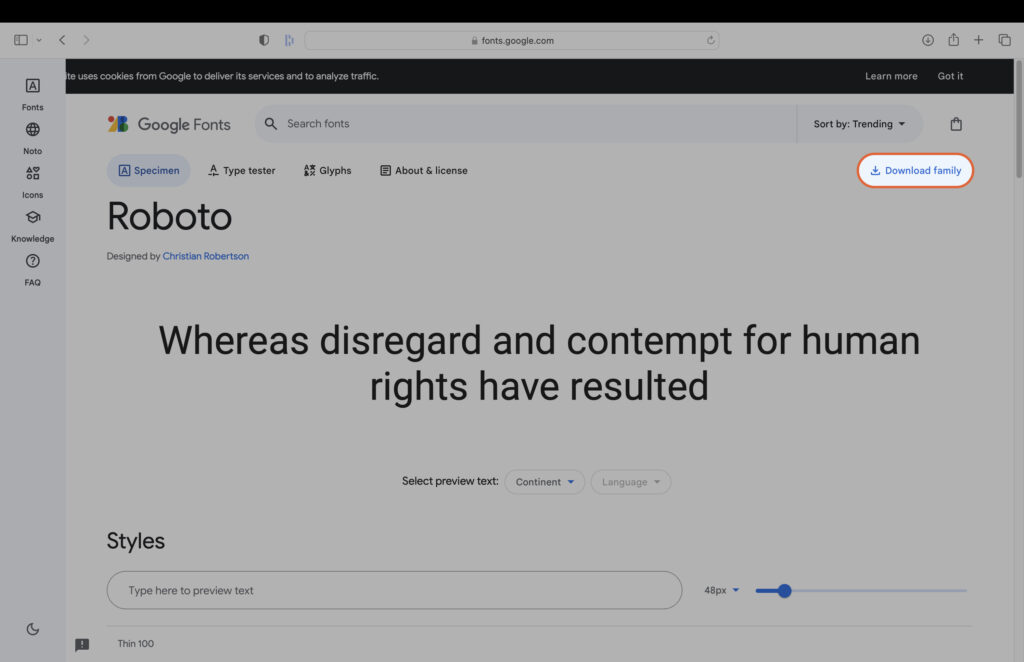Open the Christian Robertson designer link
Screen dimensions: 1024x662
[206, 255]
